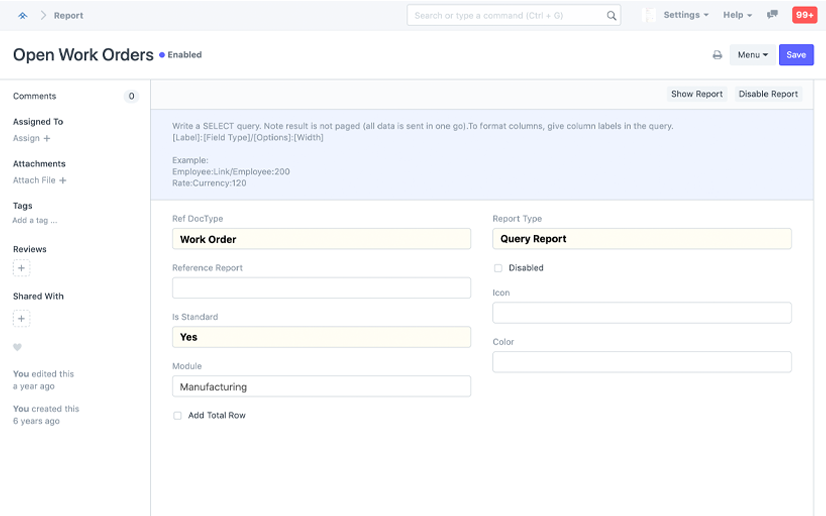The width and height of the screenshot is (826, 516).
Task: Click the Reference Report input field
Action: coord(321,288)
